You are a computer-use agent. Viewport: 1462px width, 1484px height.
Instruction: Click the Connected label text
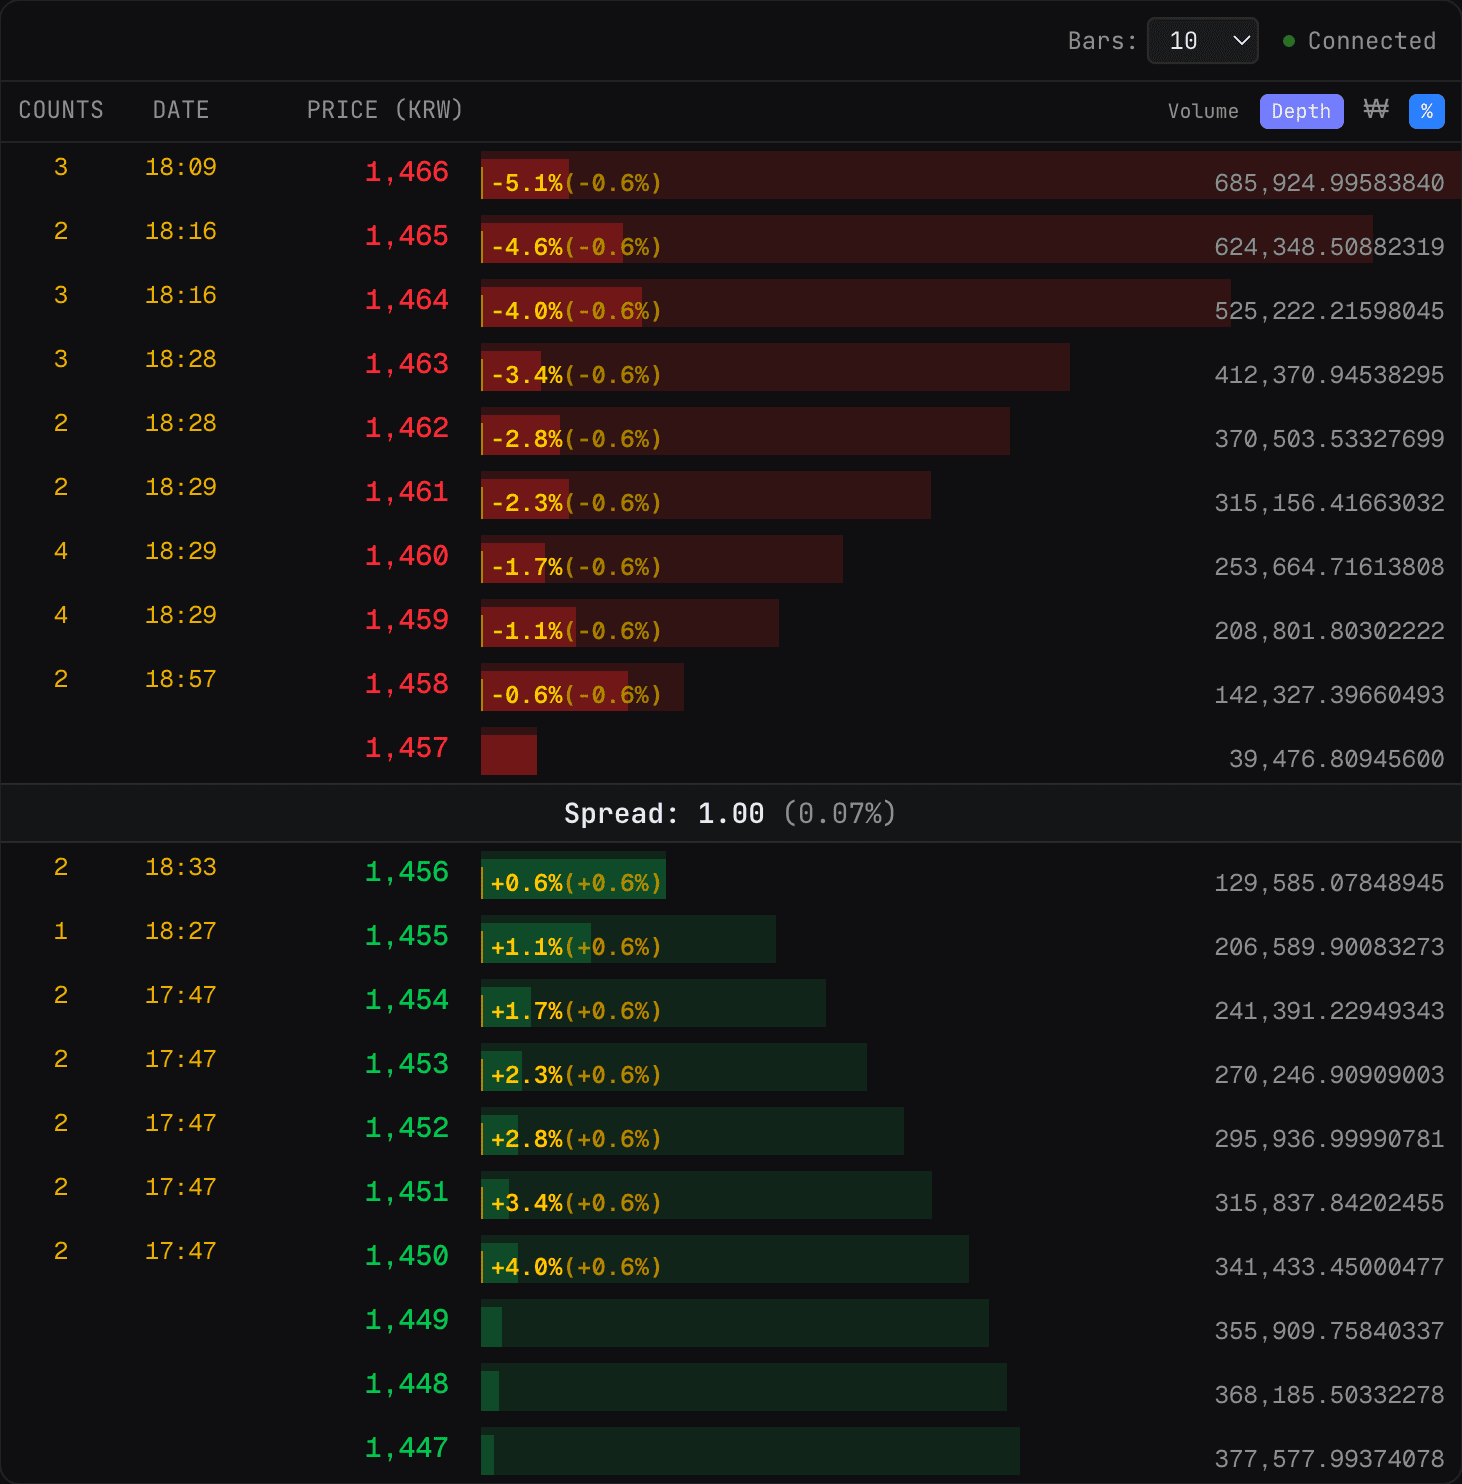coord(1372,41)
